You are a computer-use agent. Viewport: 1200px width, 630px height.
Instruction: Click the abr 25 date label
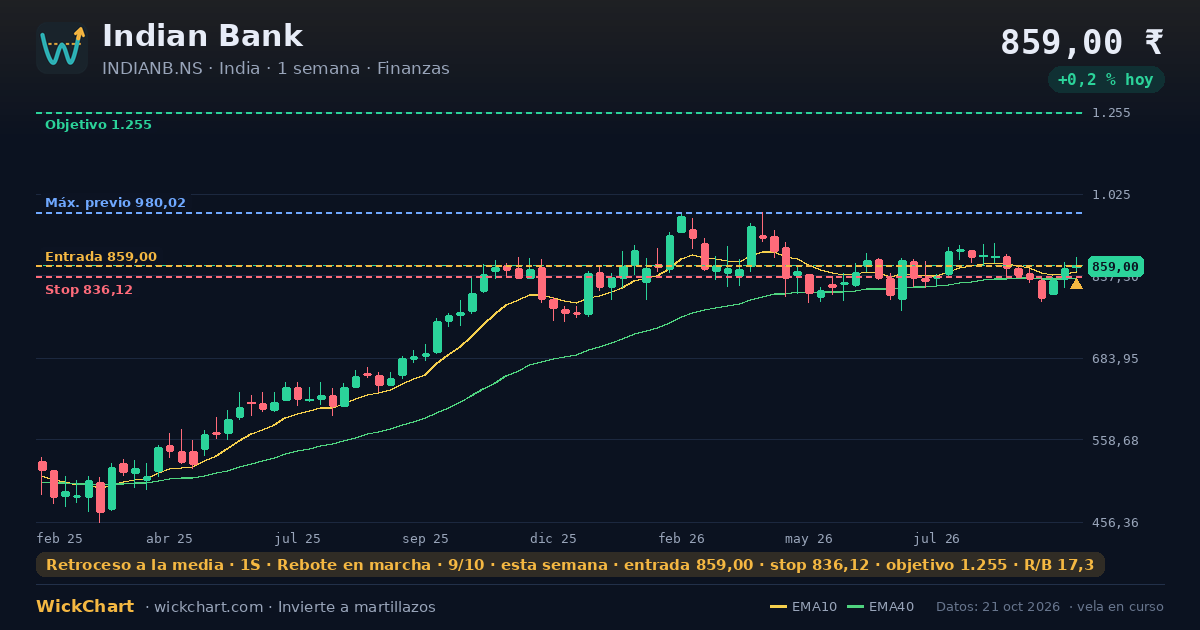click(169, 538)
